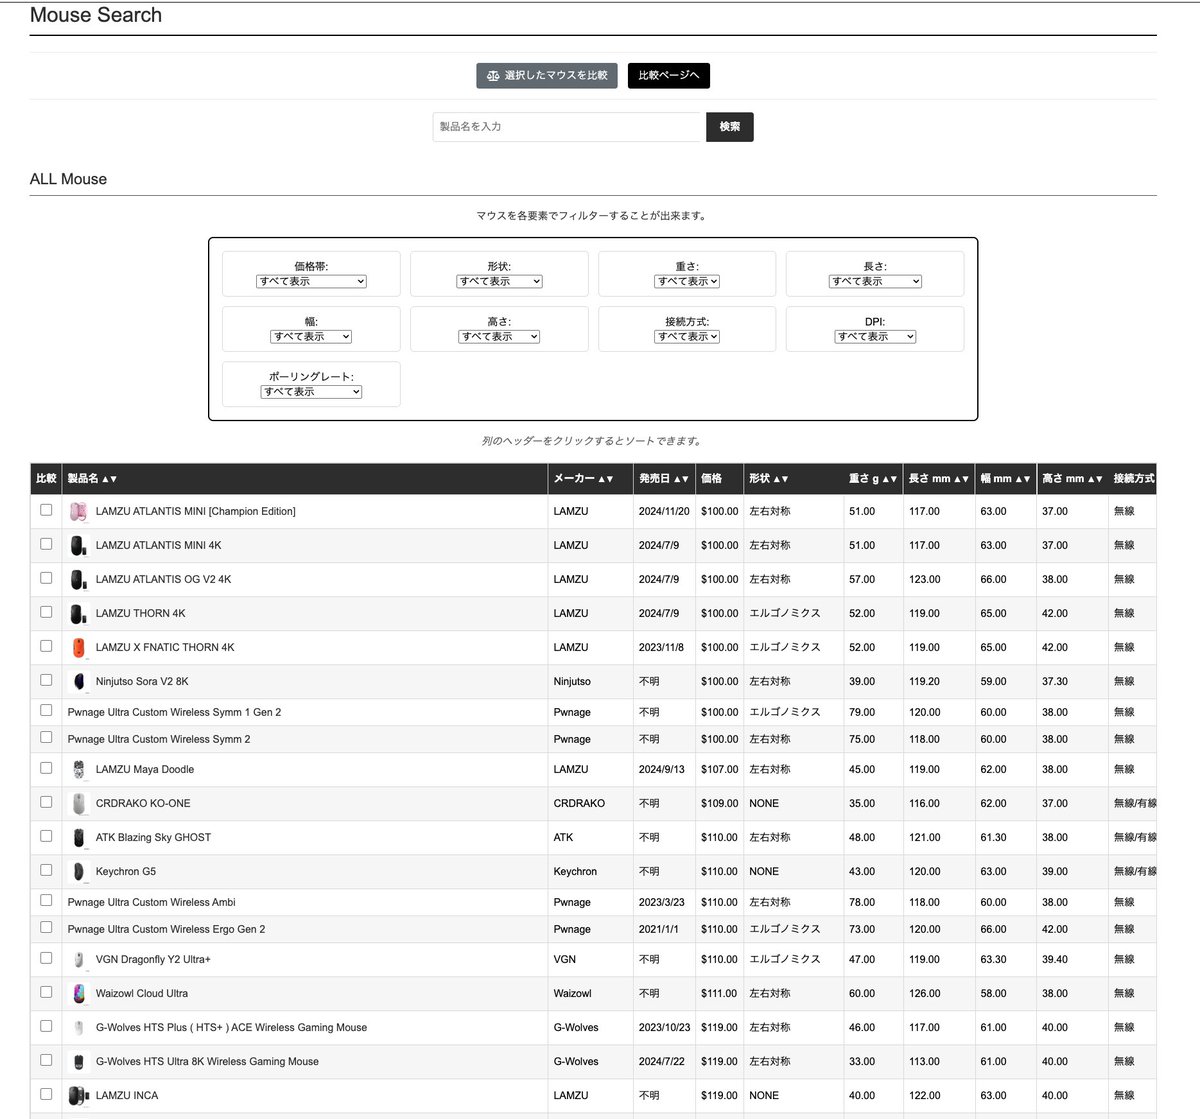Click the CRDRAKO KO-ONE mouse thumbnail

pos(78,804)
